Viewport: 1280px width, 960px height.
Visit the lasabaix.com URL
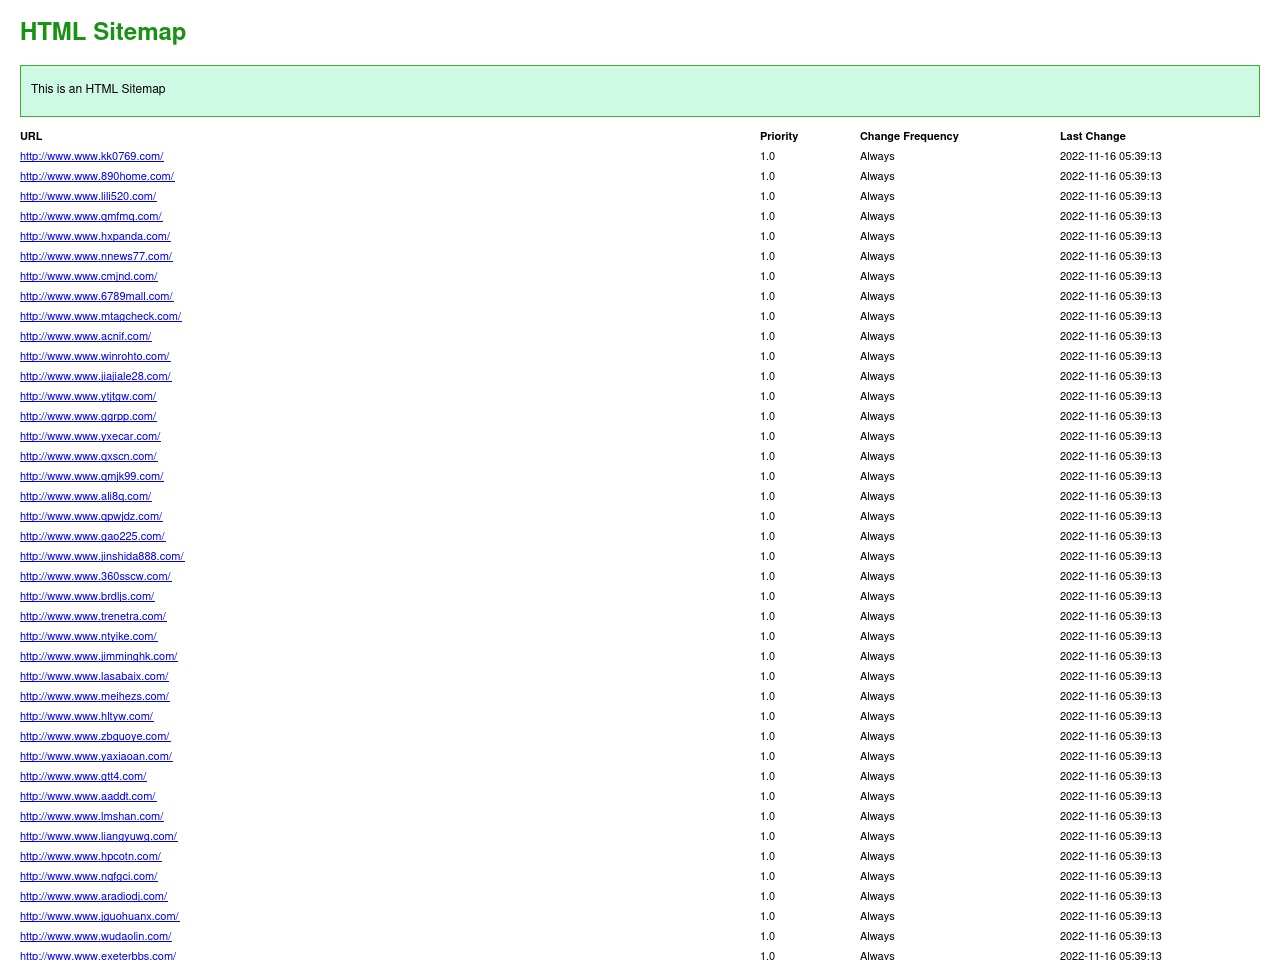pyautogui.click(x=94, y=676)
